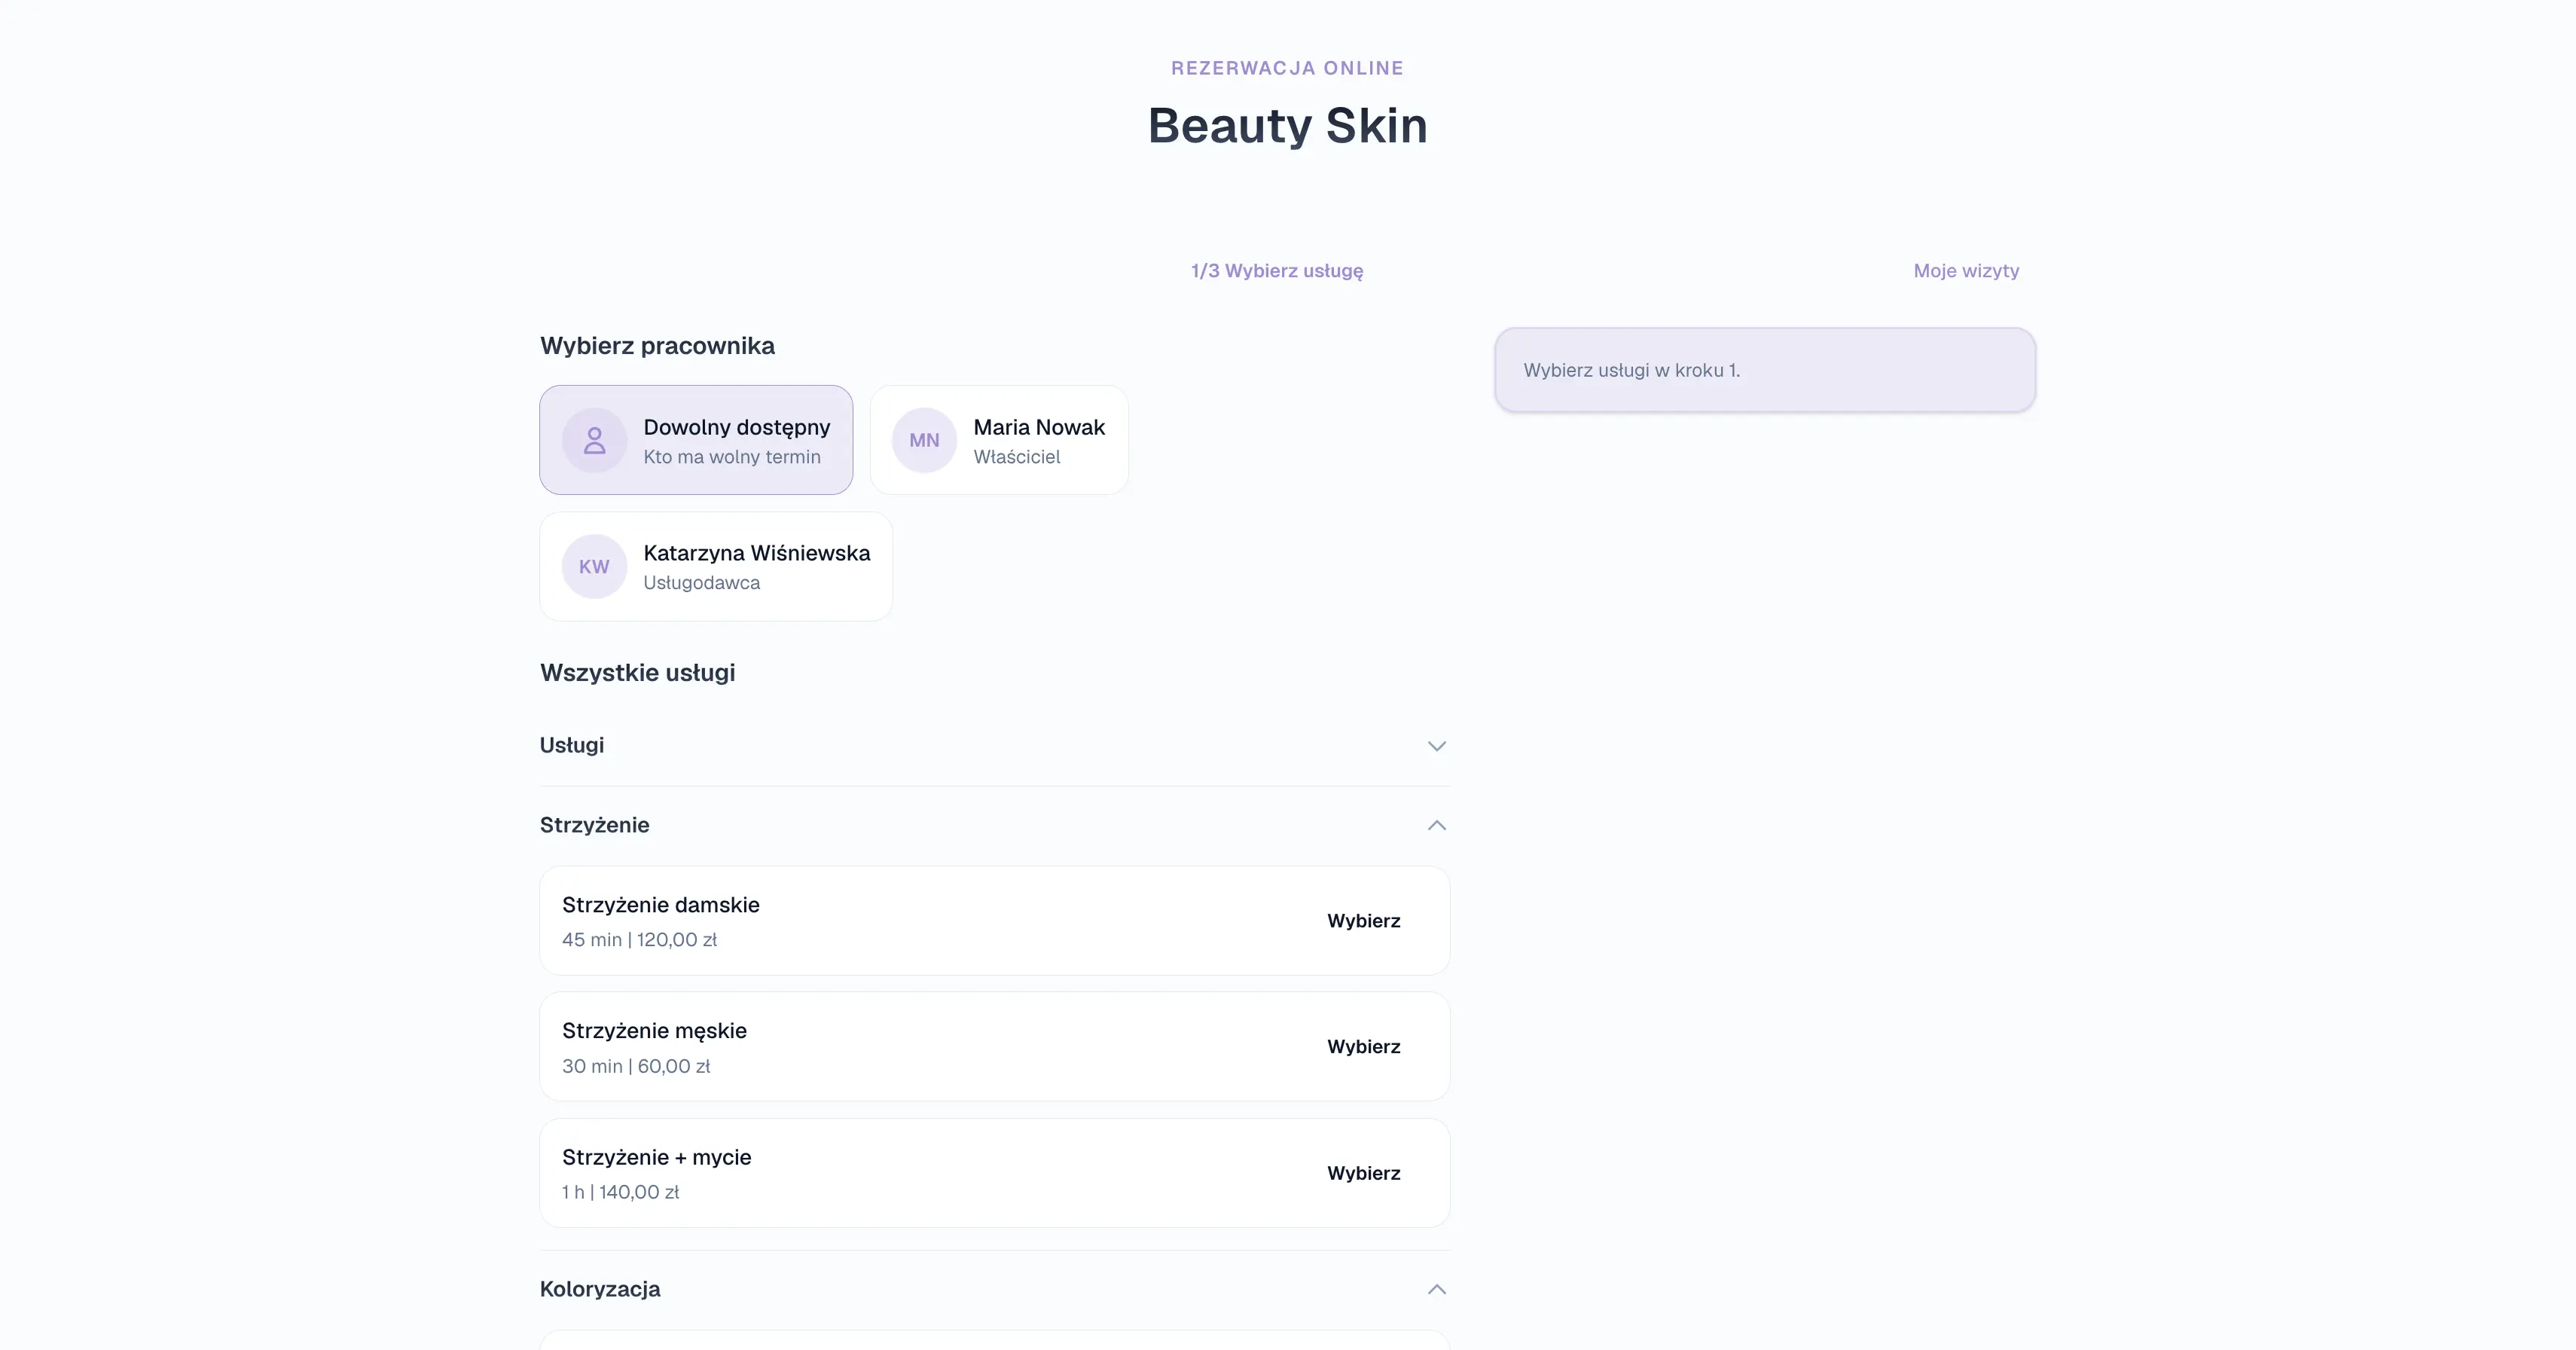Click the Usługi category header text
The image size is (2576, 1350).
tap(572, 745)
